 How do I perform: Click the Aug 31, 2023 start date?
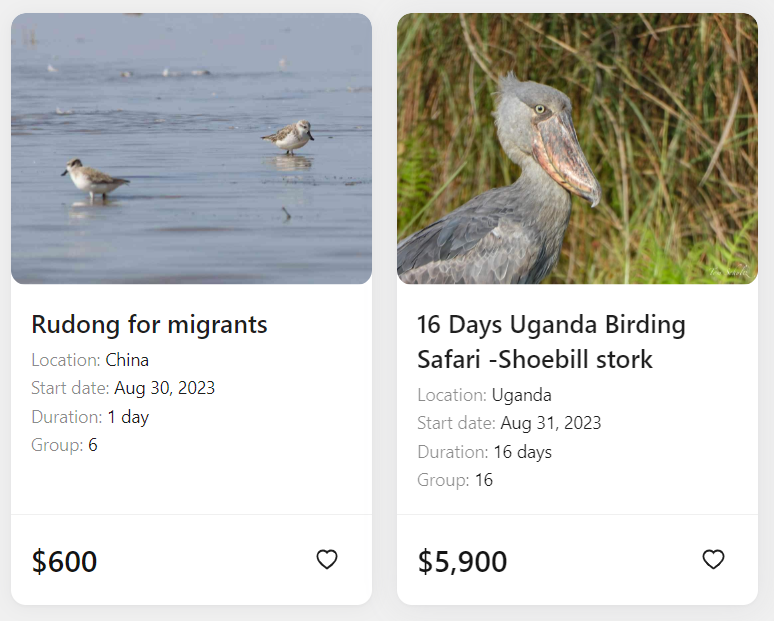point(551,423)
